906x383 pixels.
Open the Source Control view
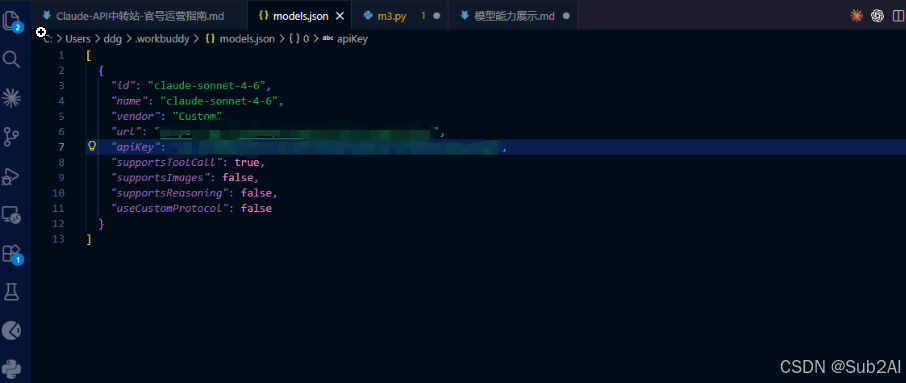pos(12,137)
